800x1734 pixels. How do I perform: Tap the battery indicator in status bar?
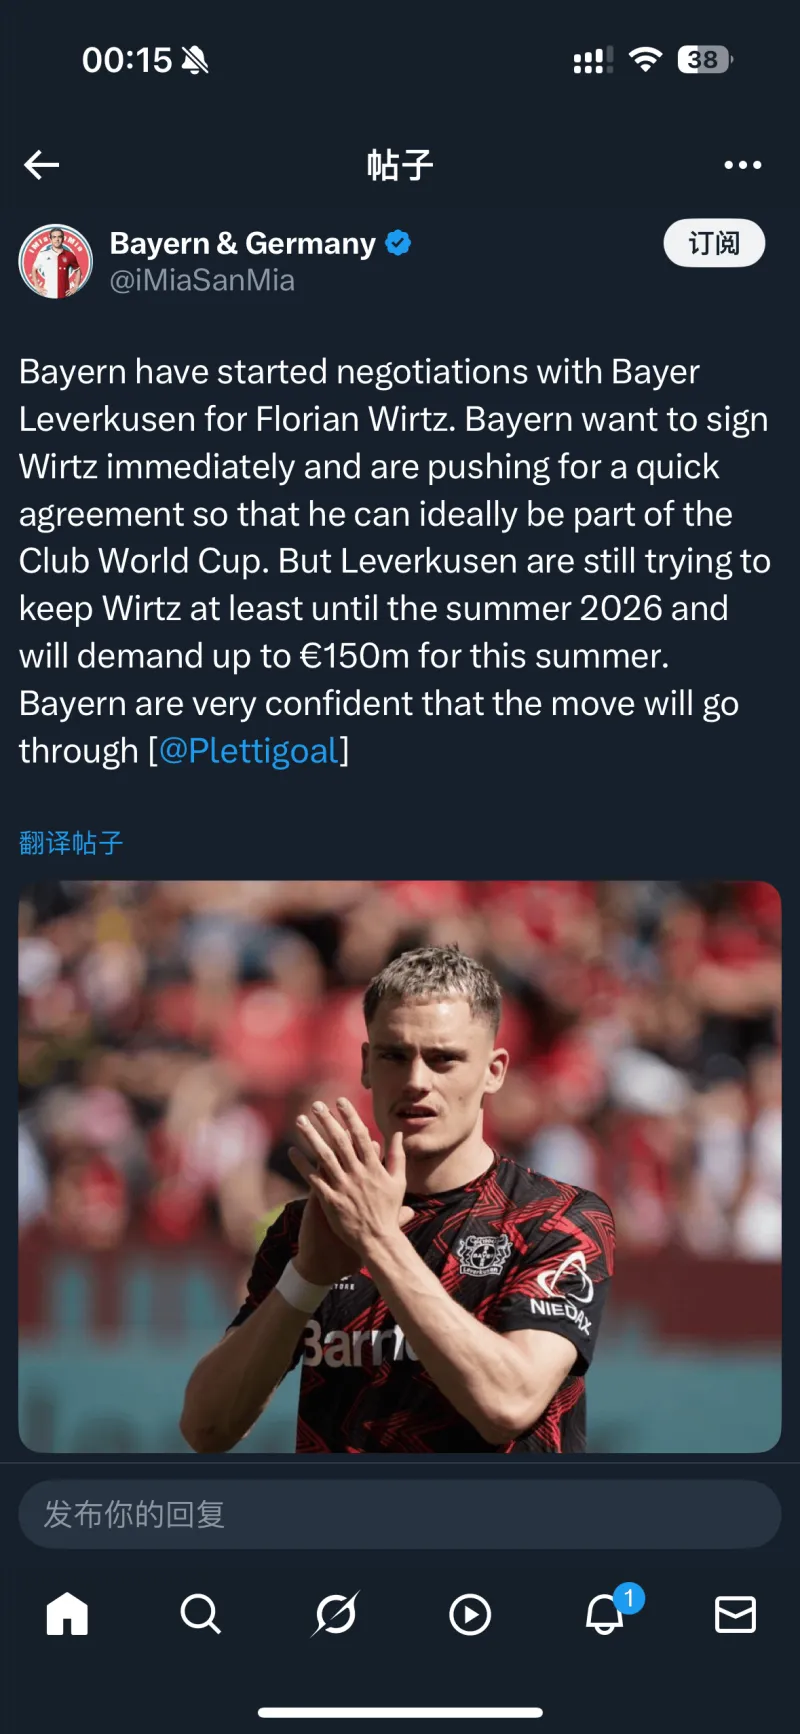[705, 60]
